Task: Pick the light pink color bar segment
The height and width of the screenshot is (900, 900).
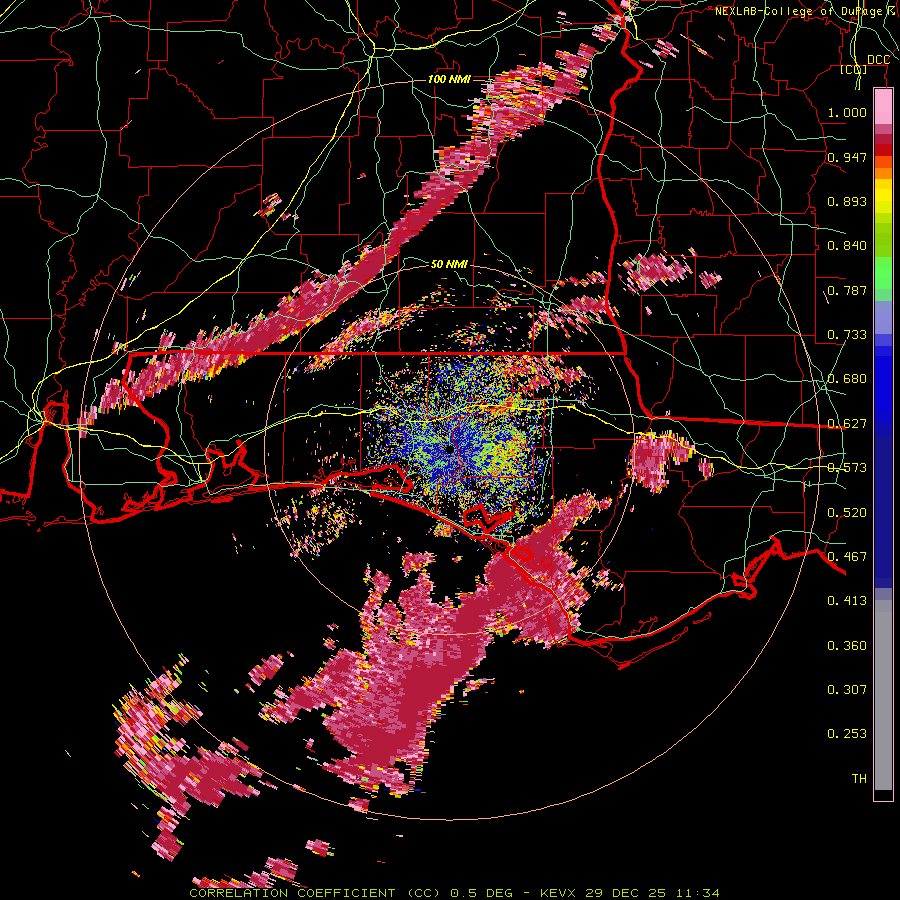Action: coord(883,107)
